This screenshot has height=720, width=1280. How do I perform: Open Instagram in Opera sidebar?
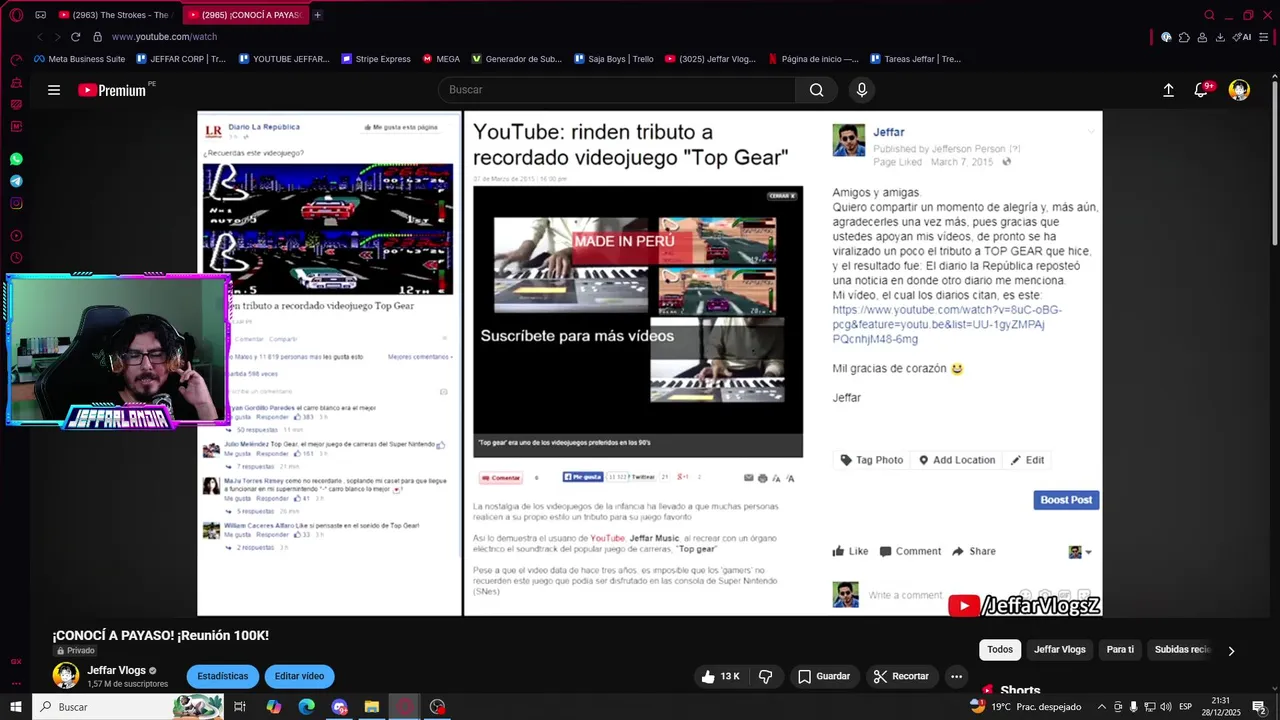pyautogui.click(x=16, y=203)
